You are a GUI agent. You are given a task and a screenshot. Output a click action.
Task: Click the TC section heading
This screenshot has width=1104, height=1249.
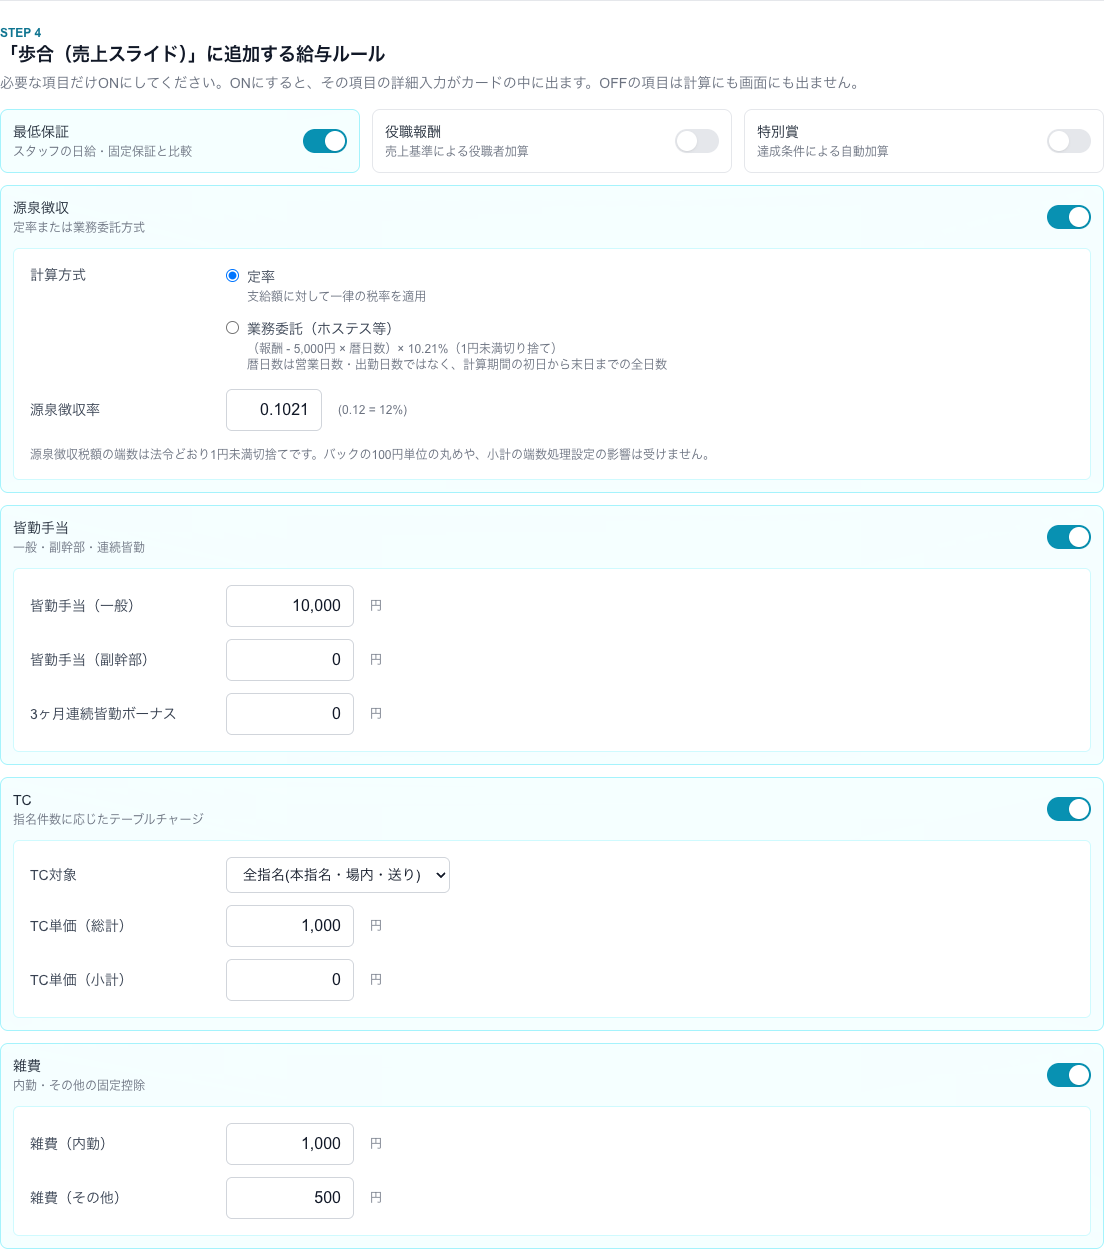pyautogui.click(x=22, y=800)
